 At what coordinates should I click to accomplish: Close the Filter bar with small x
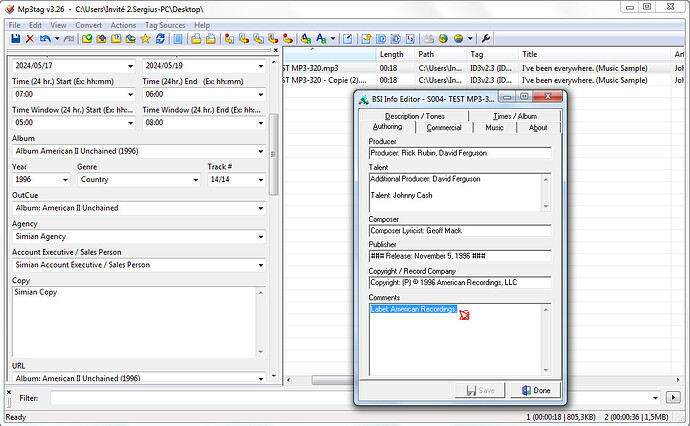[x=9, y=392]
